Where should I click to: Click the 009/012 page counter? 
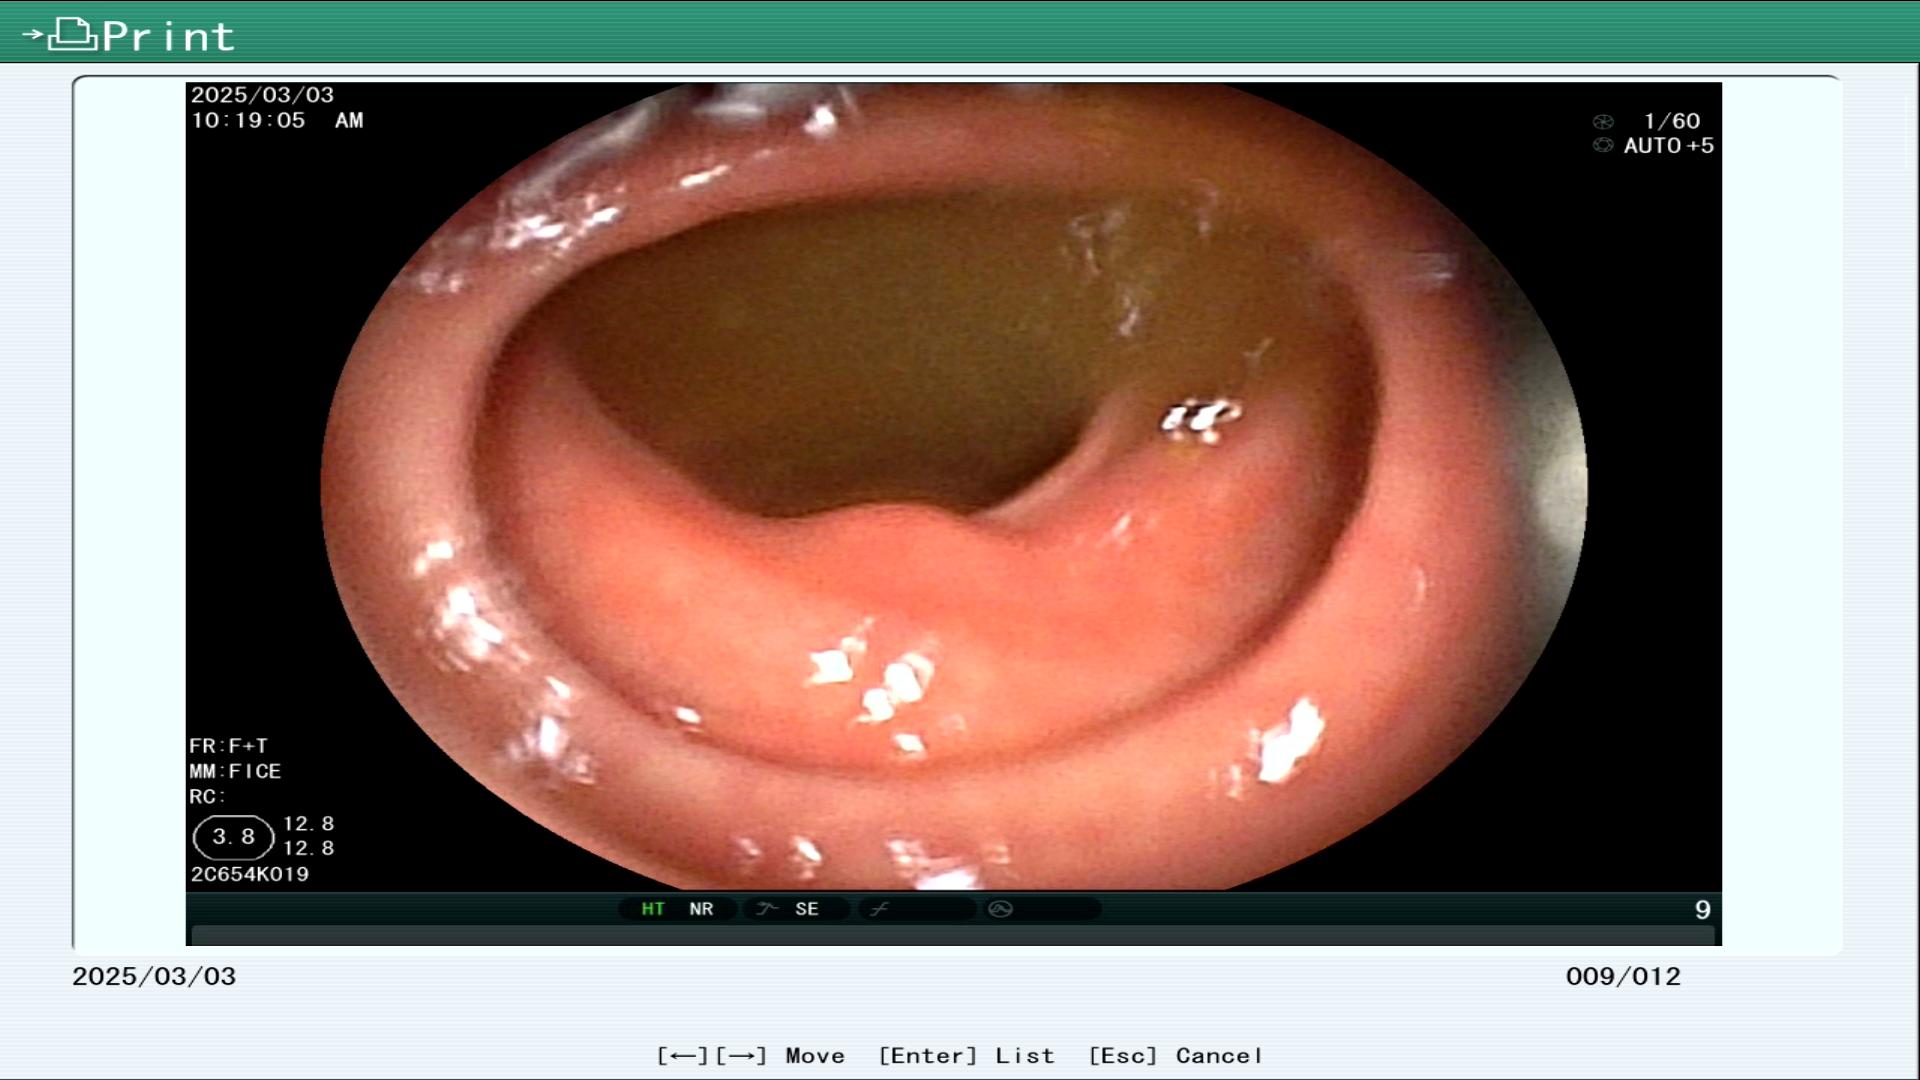[x=1623, y=976]
